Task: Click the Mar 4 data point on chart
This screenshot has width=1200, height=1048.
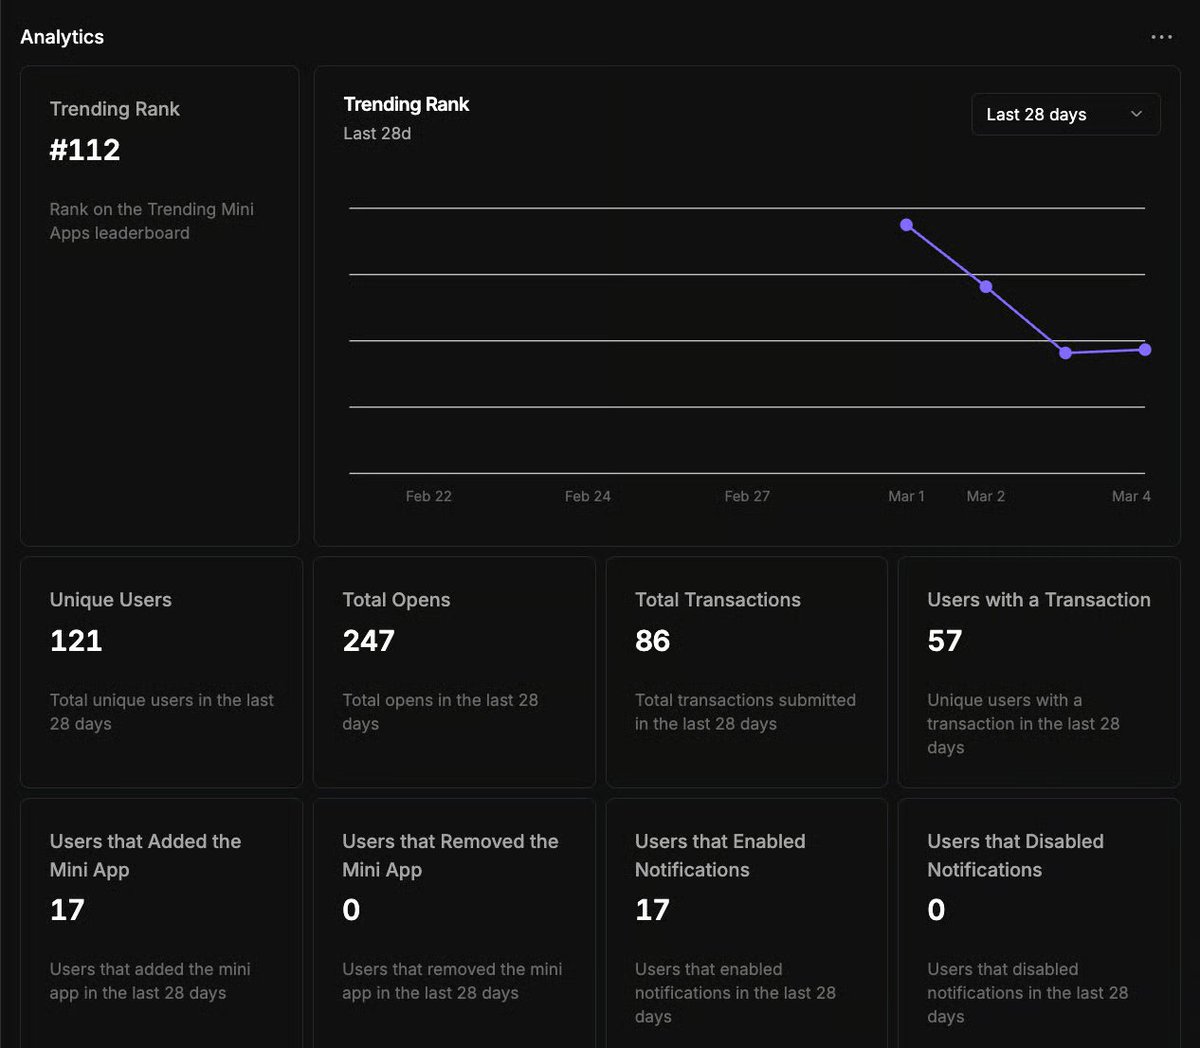Action: (x=1145, y=350)
